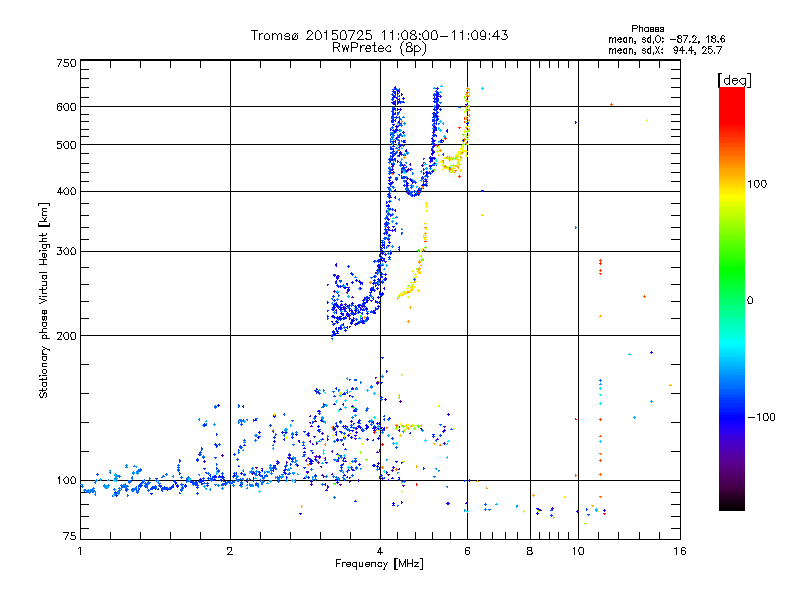The image size is (800, 600).
Task: Click the 'Phases' header label
Action: [647, 29]
